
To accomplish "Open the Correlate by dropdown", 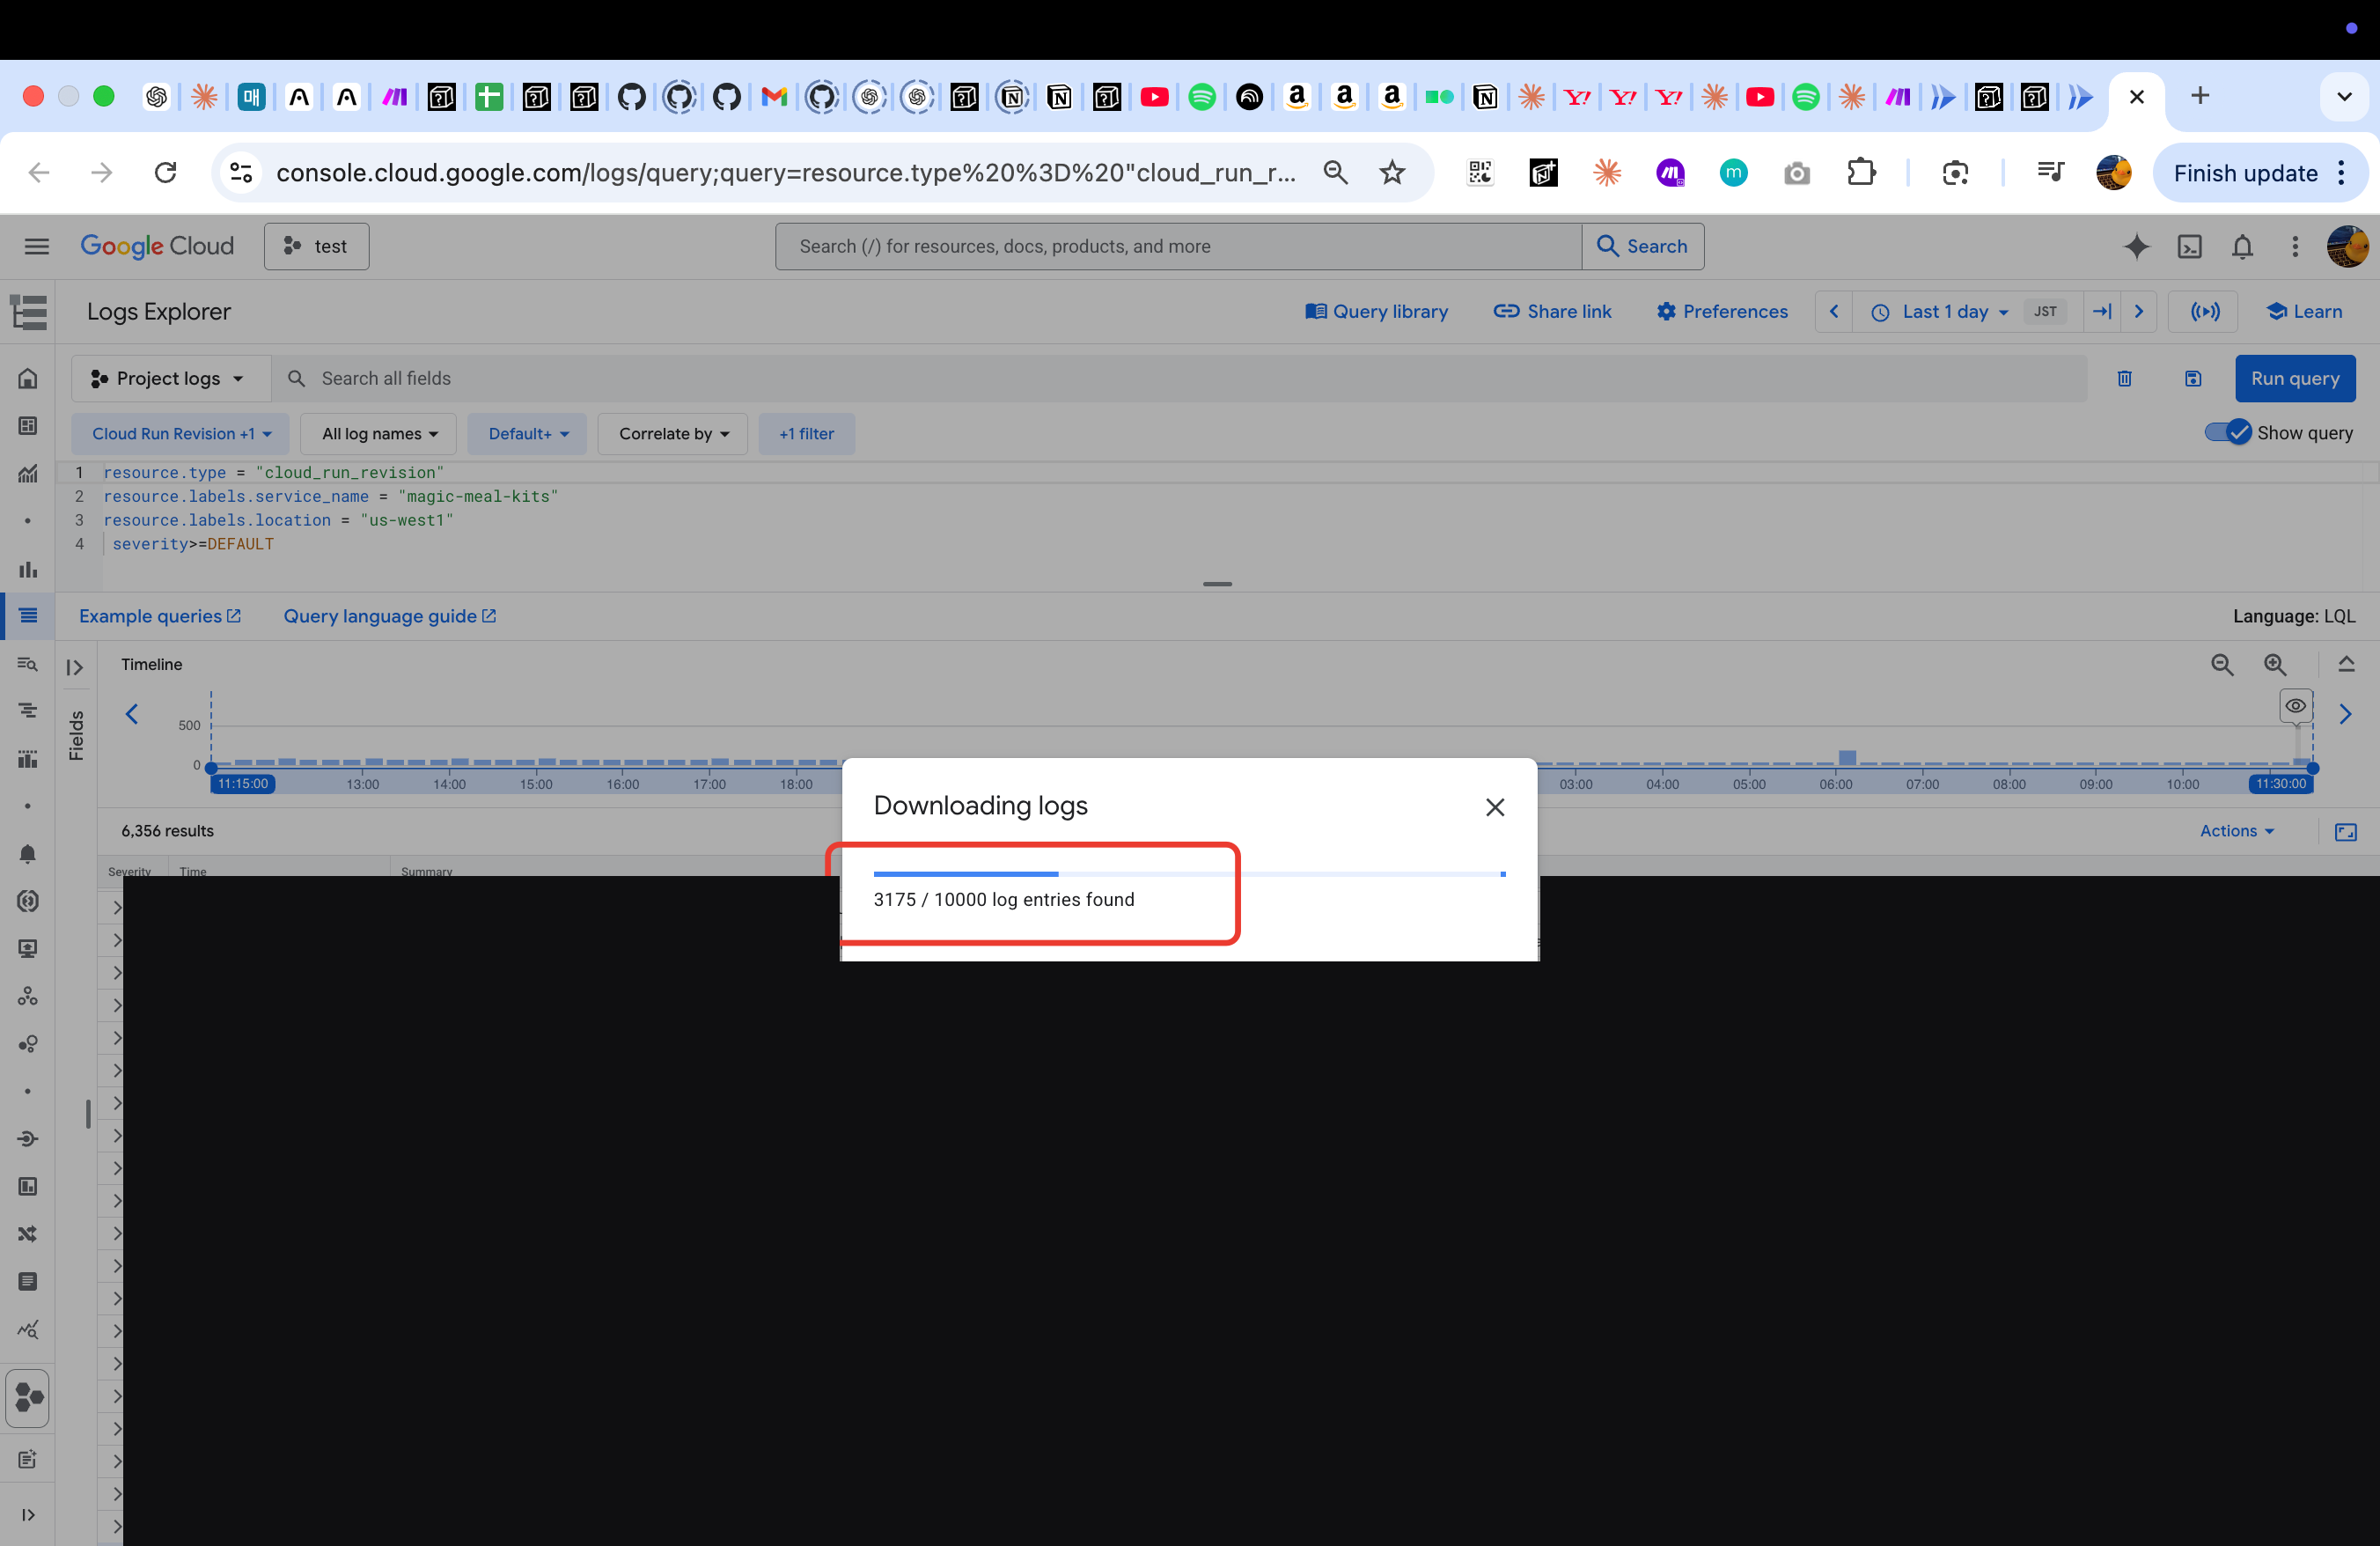I will [673, 434].
